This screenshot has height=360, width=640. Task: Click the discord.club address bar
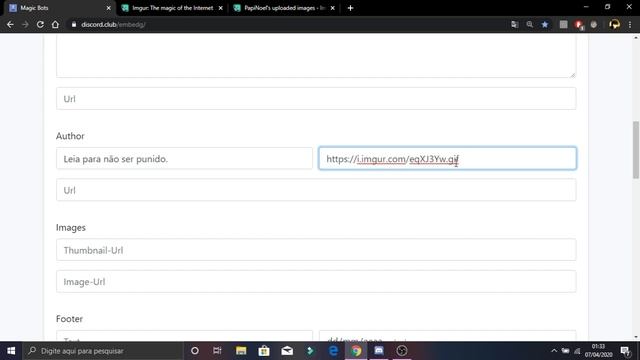click(x=286, y=24)
